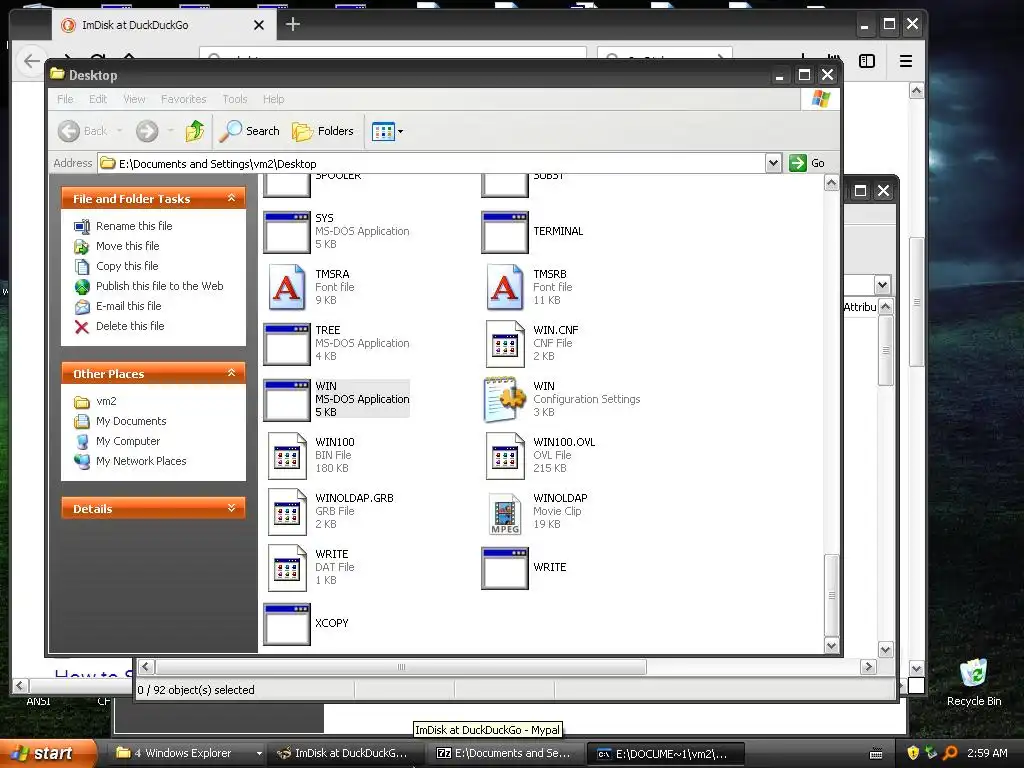Click the Go button
The height and width of the screenshot is (768, 1024).
click(807, 163)
